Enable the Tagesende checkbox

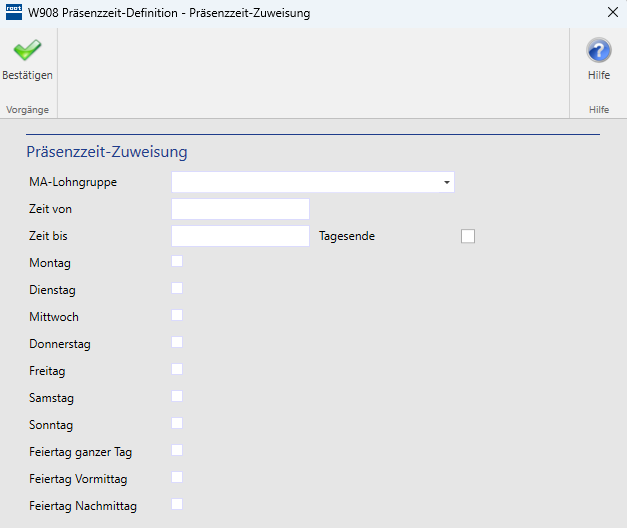(468, 236)
